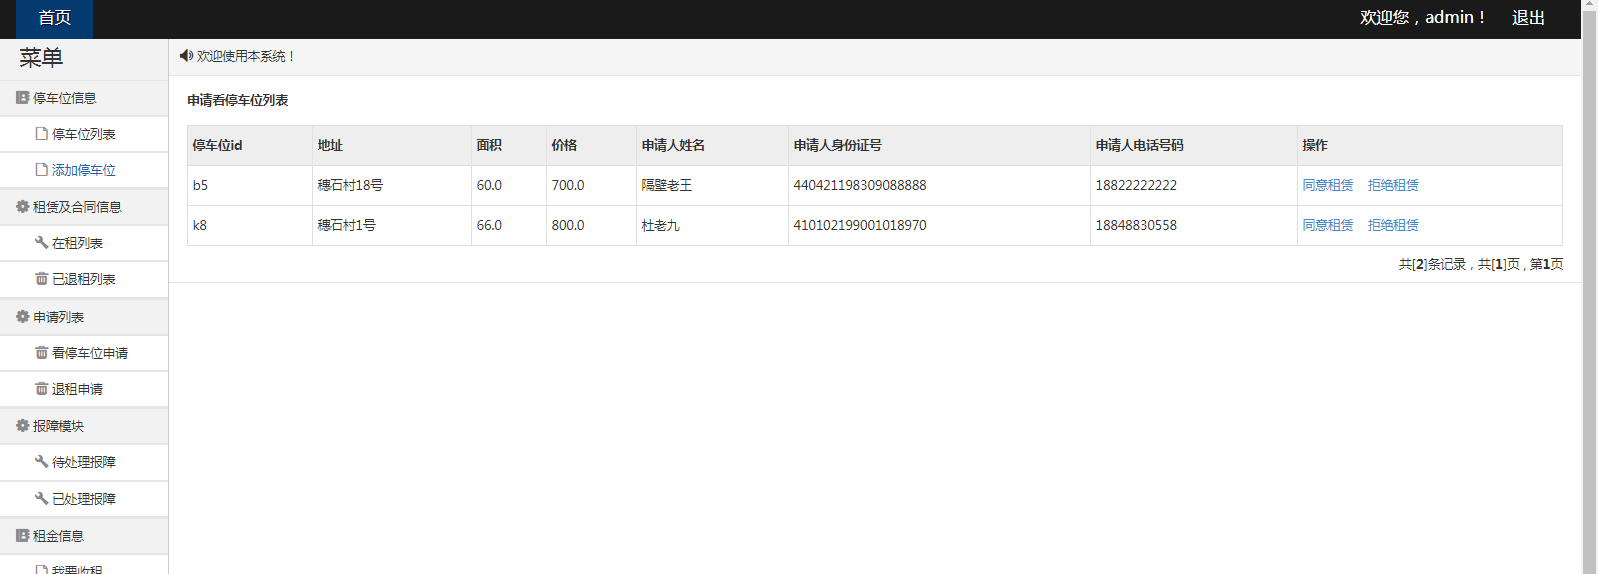Click the 申请看停车位列表 heading

238,100
